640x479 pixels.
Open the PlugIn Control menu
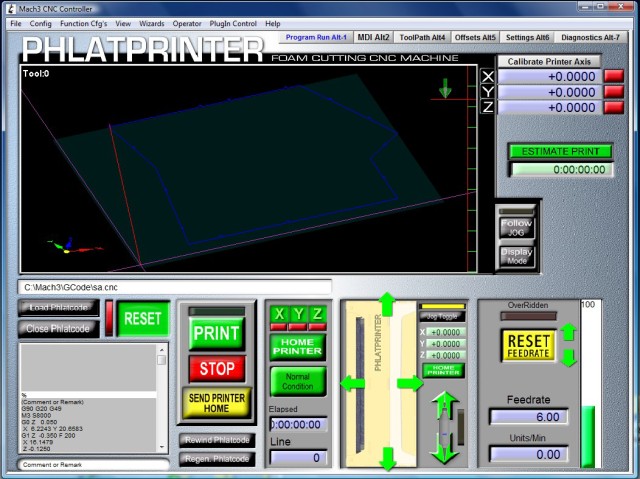[232, 22]
